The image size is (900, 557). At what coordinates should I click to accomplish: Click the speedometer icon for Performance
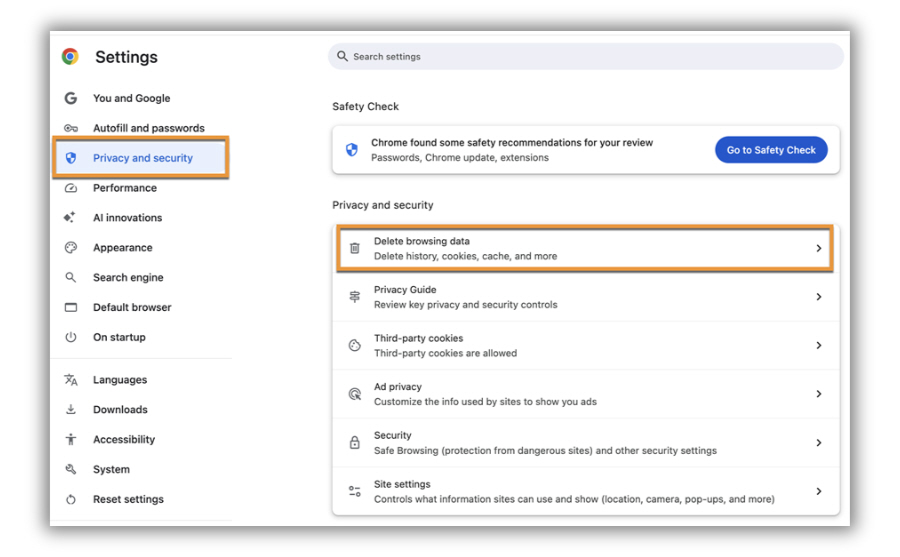coord(71,188)
